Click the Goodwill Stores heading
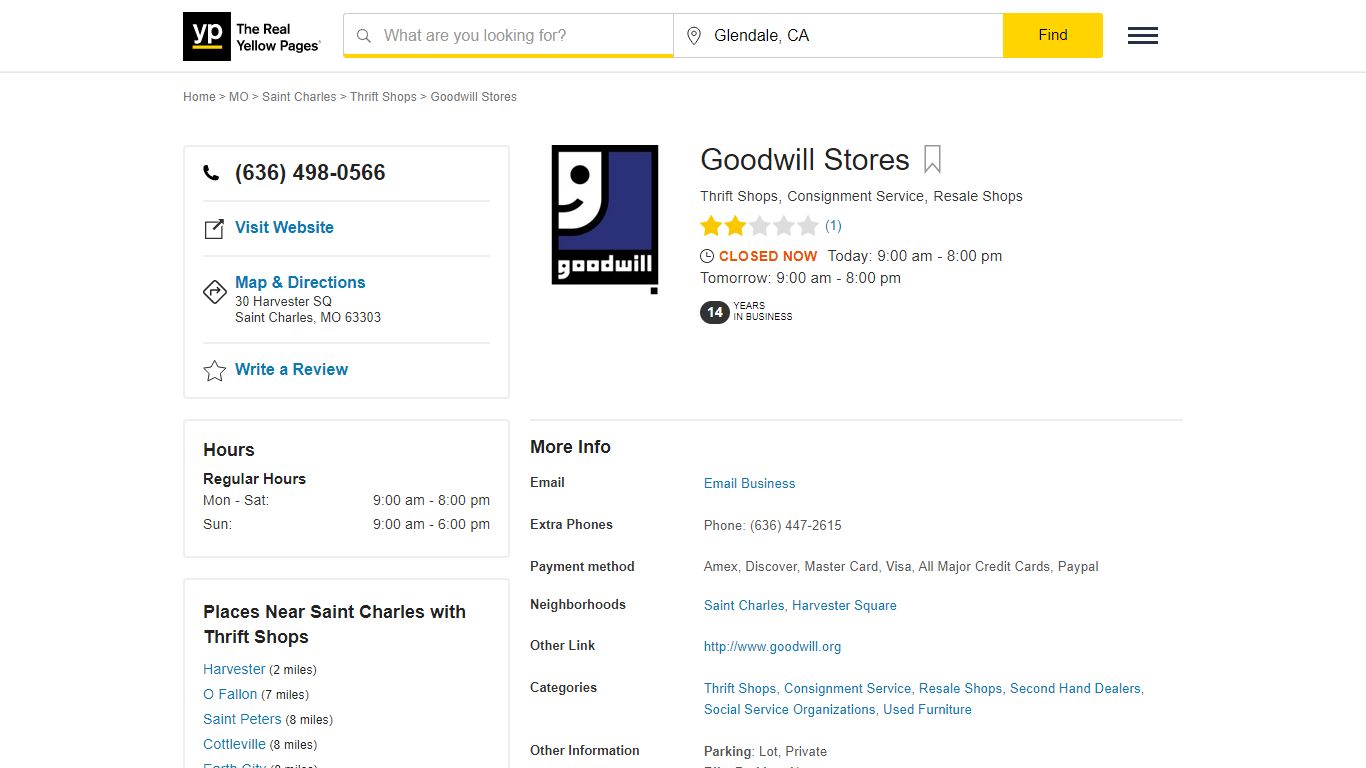 805,160
